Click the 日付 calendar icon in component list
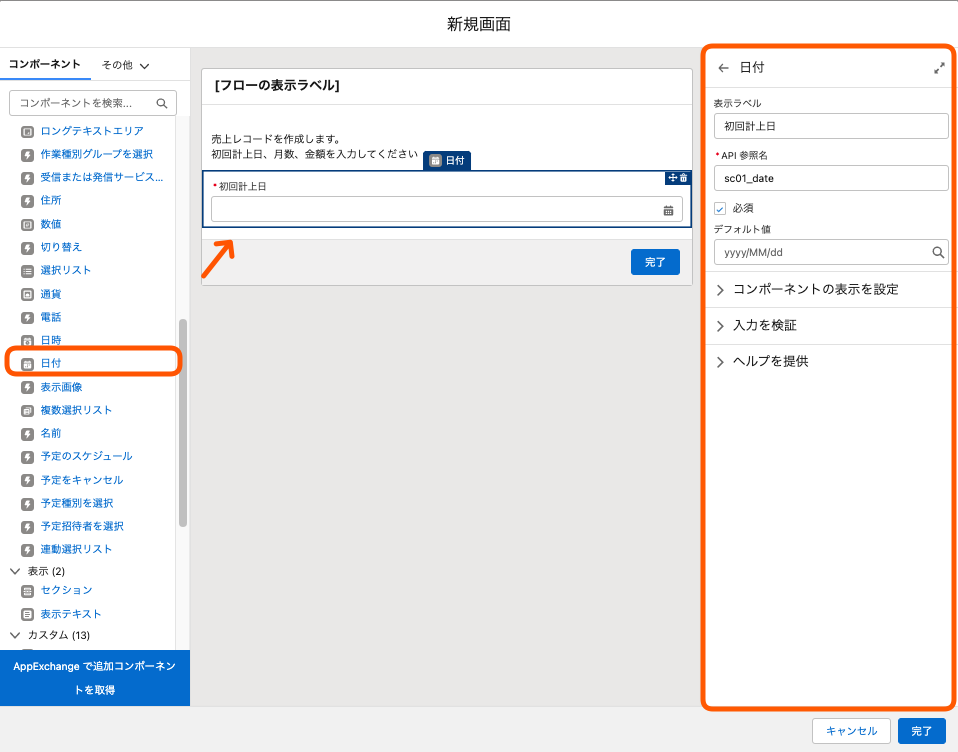Image resolution: width=958 pixels, height=752 pixels. click(27, 364)
